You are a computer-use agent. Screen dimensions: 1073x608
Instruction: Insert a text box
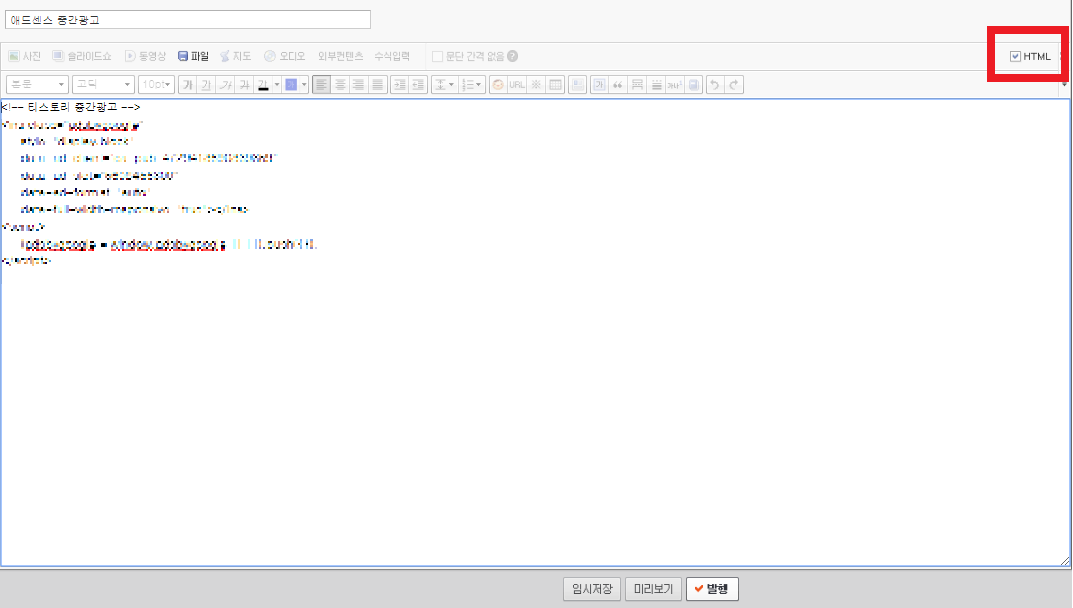pos(599,84)
